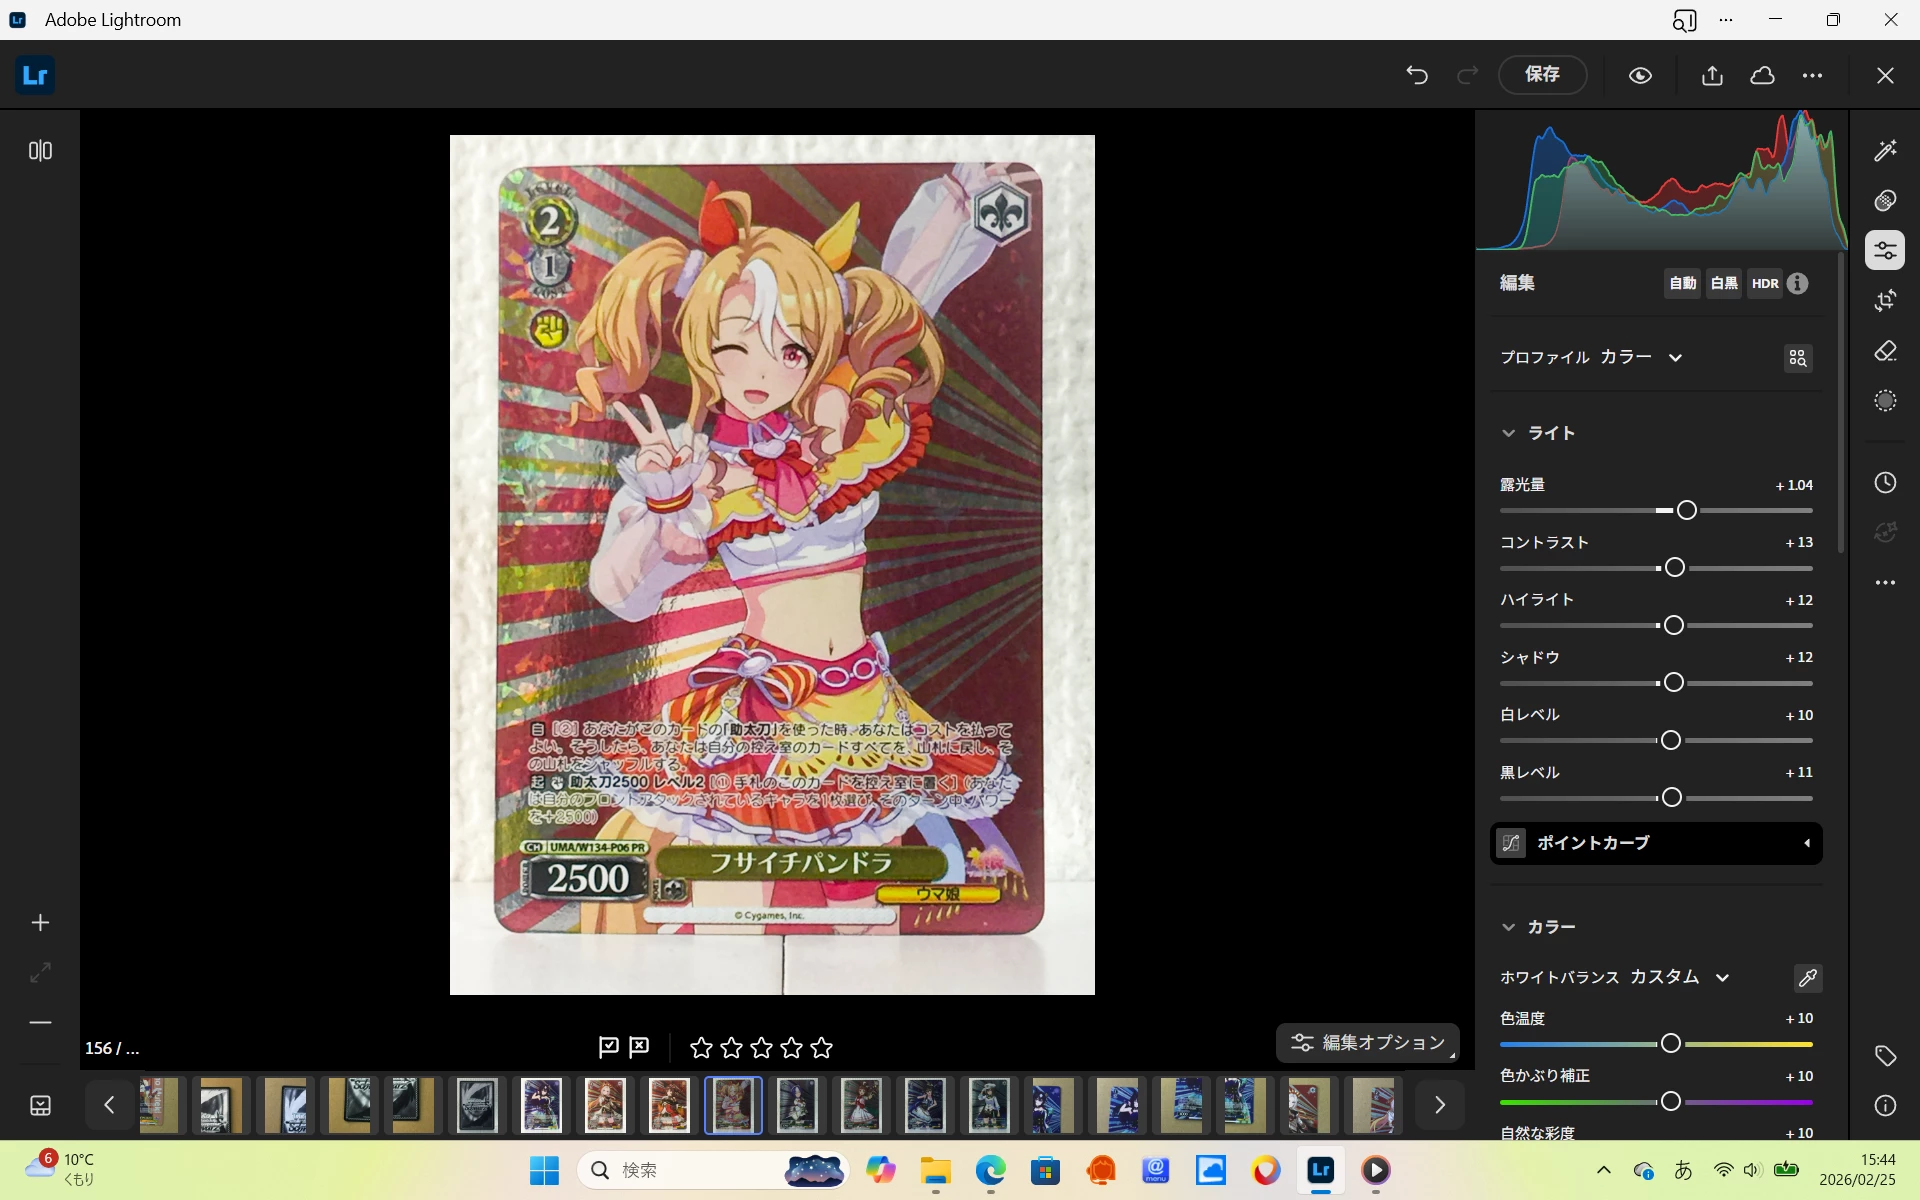Toggle the 白黒 black and white button

(x=1724, y=283)
